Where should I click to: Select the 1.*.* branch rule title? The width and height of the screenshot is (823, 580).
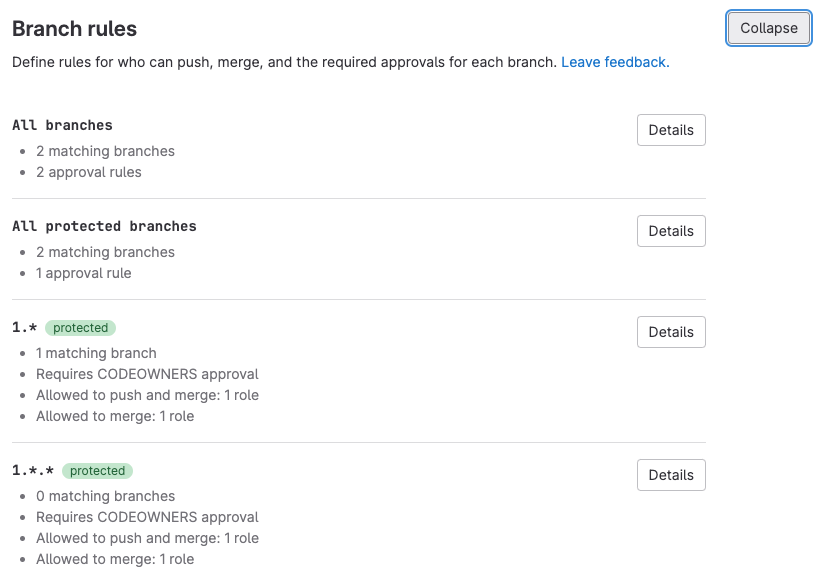(x=30, y=470)
